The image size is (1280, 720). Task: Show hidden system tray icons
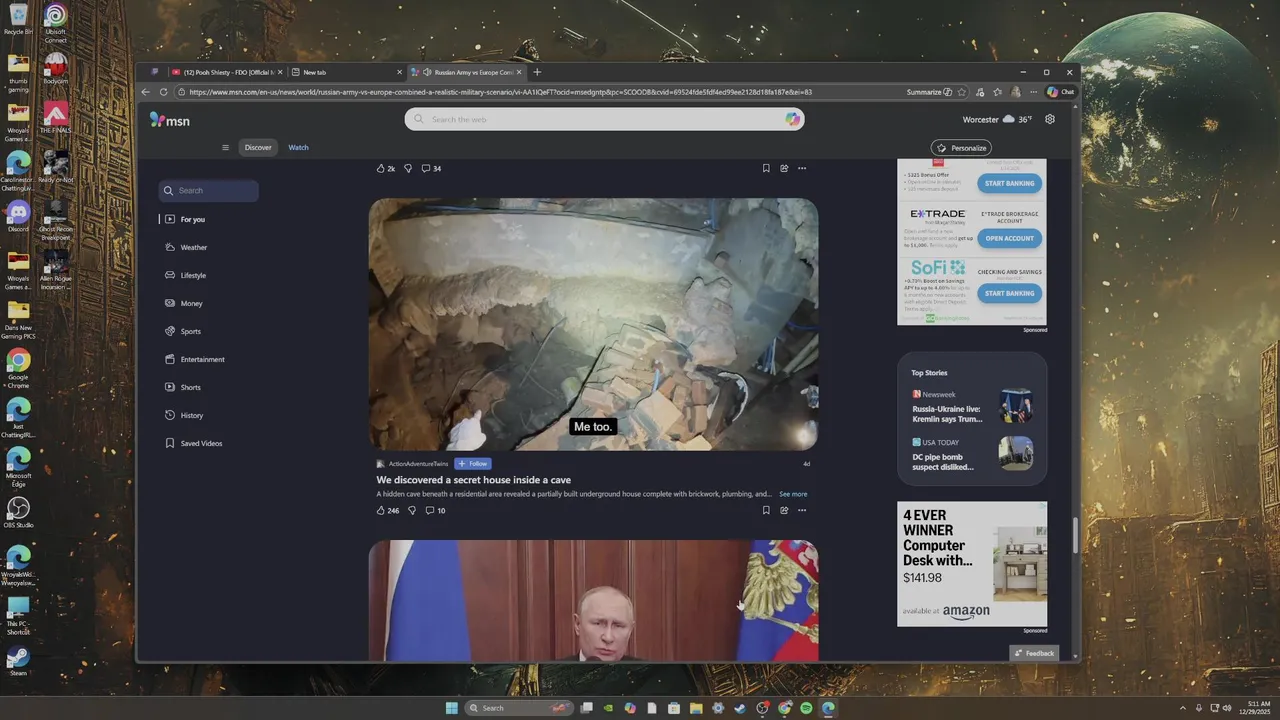(1184, 708)
